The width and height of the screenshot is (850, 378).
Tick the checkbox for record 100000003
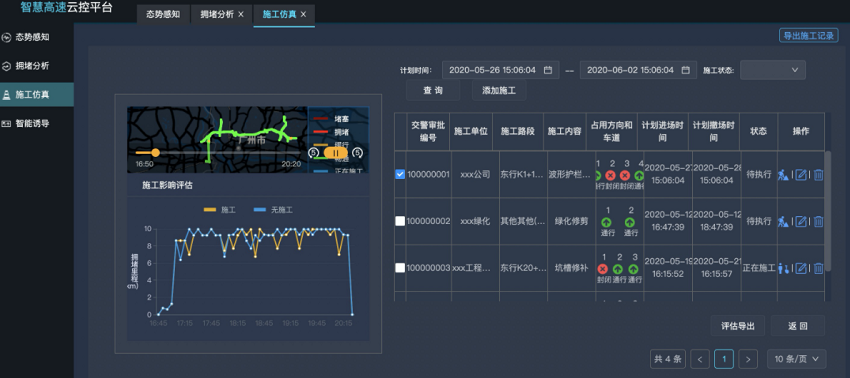click(400, 268)
